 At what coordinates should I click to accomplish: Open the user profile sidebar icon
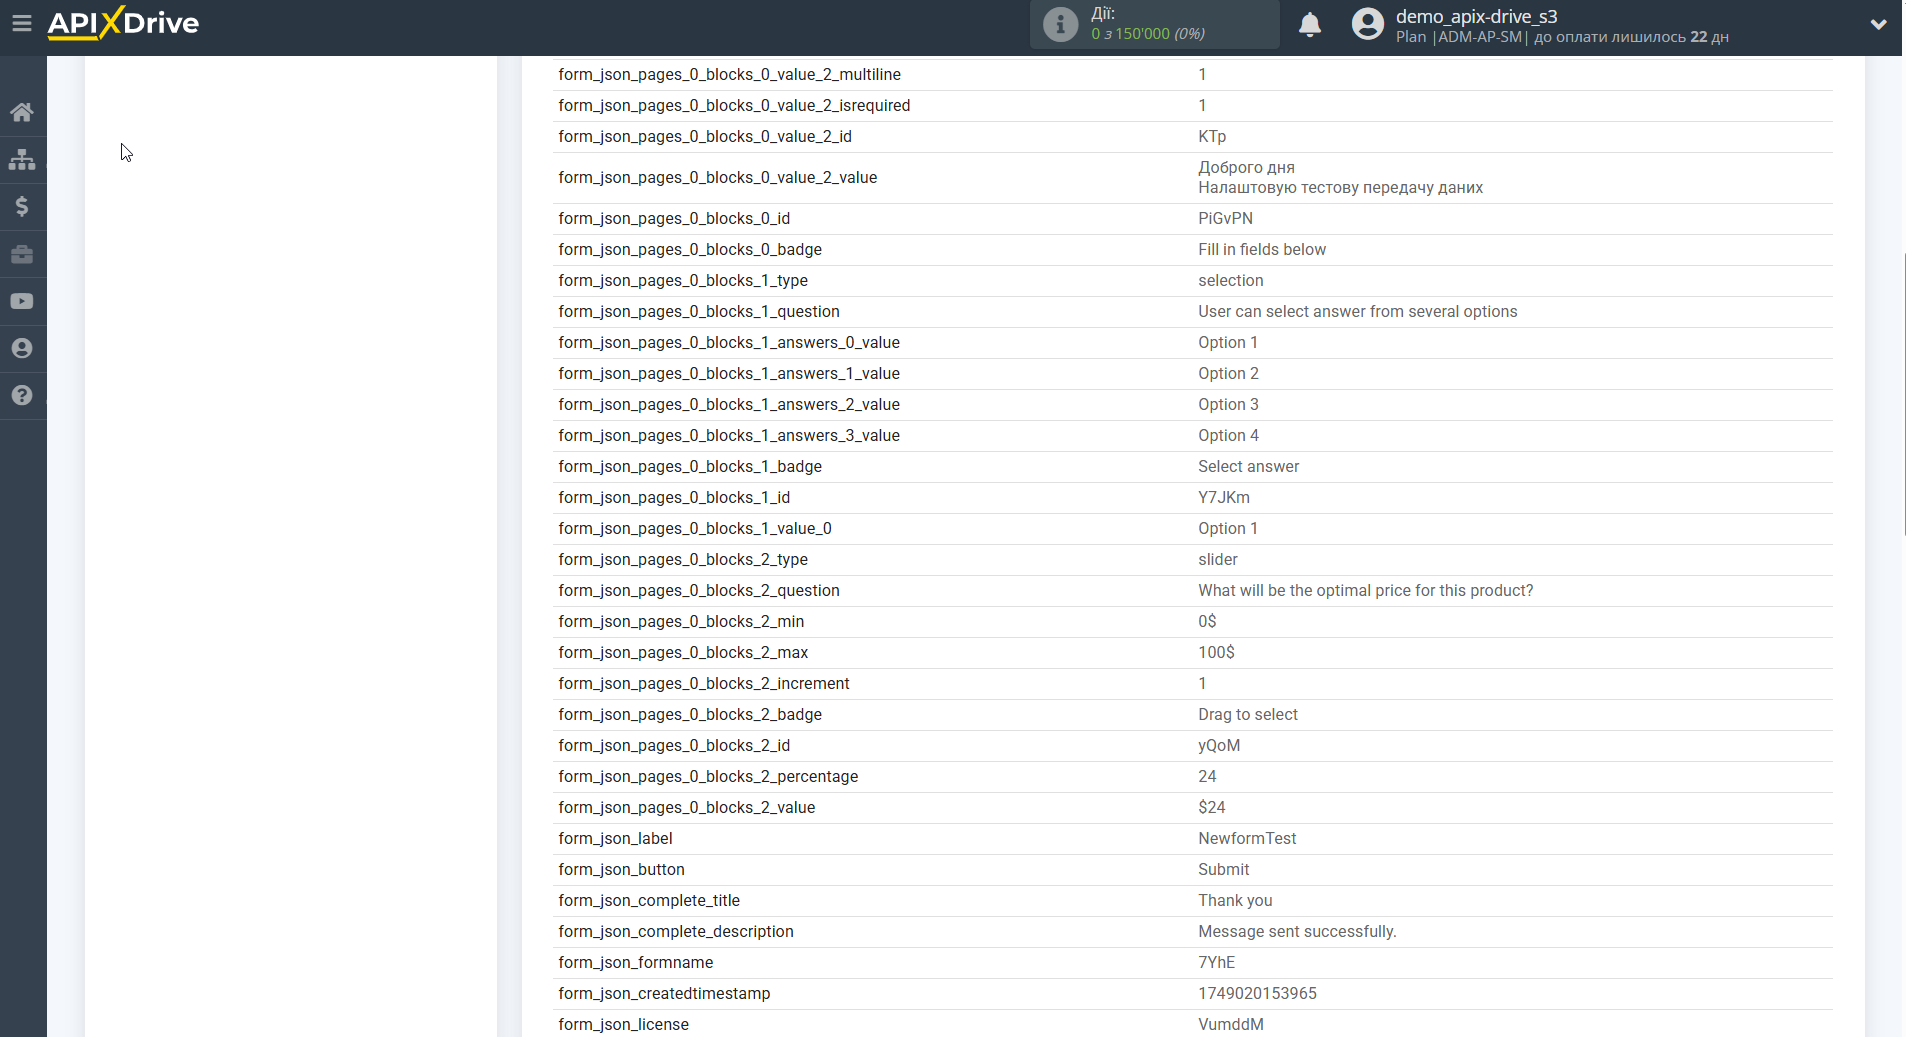22,348
